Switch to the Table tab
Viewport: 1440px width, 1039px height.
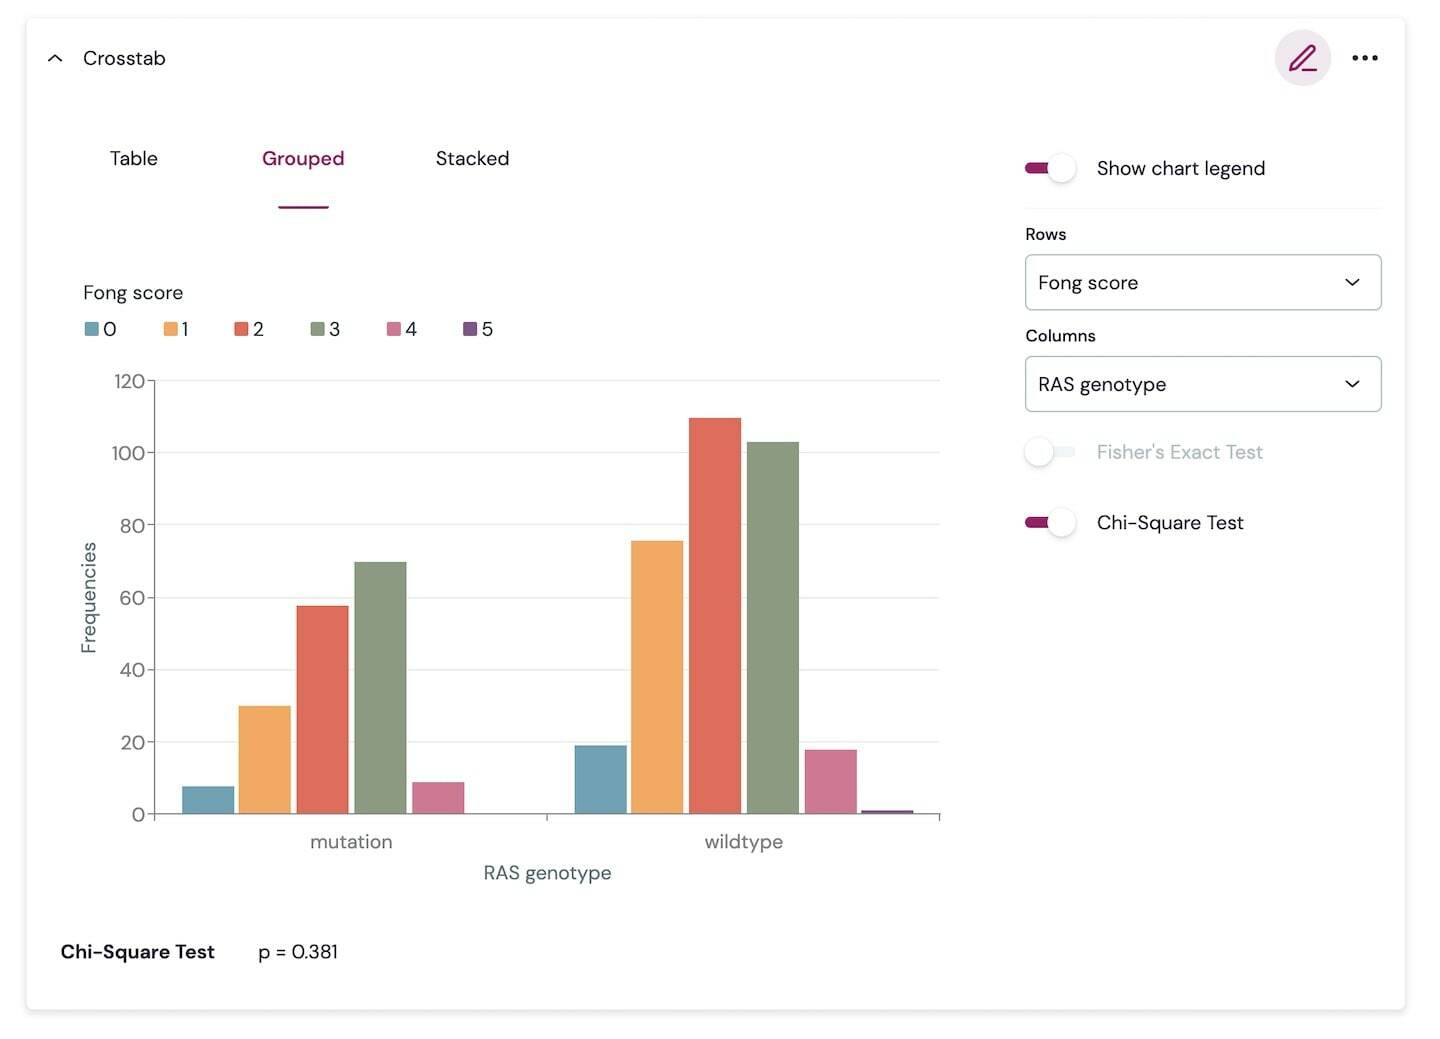(x=134, y=158)
